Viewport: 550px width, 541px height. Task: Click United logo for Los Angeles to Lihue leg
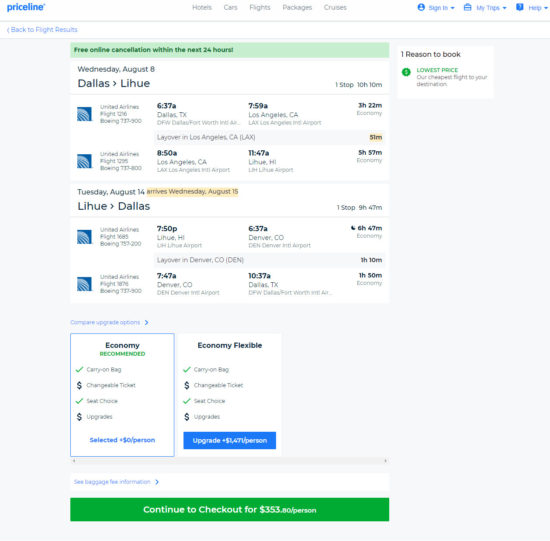pyautogui.click(x=84, y=161)
